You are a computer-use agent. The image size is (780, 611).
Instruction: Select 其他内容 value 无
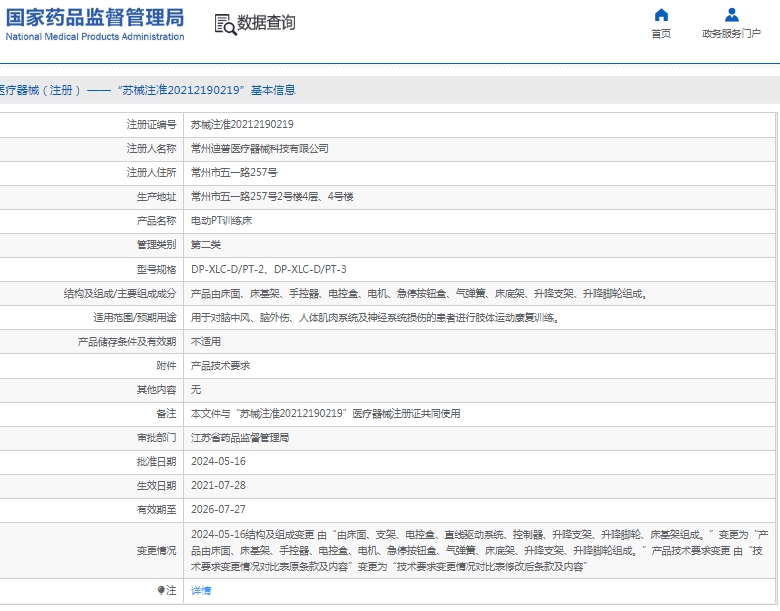pyautogui.click(x=196, y=390)
